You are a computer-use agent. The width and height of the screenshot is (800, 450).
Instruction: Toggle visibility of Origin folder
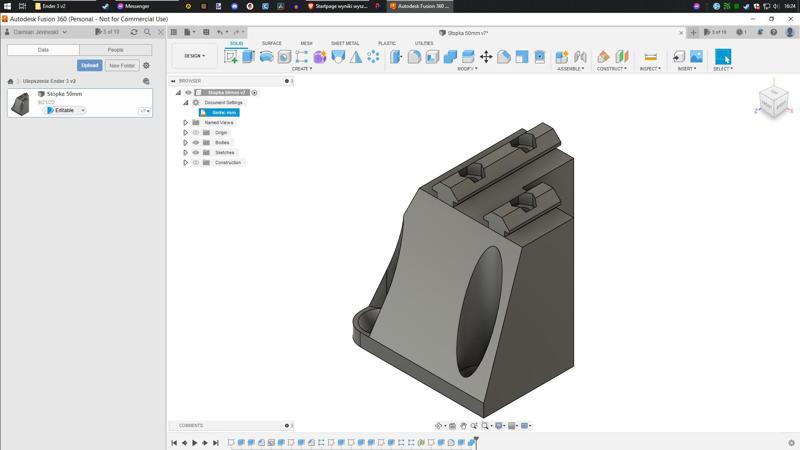tap(196, 133)
